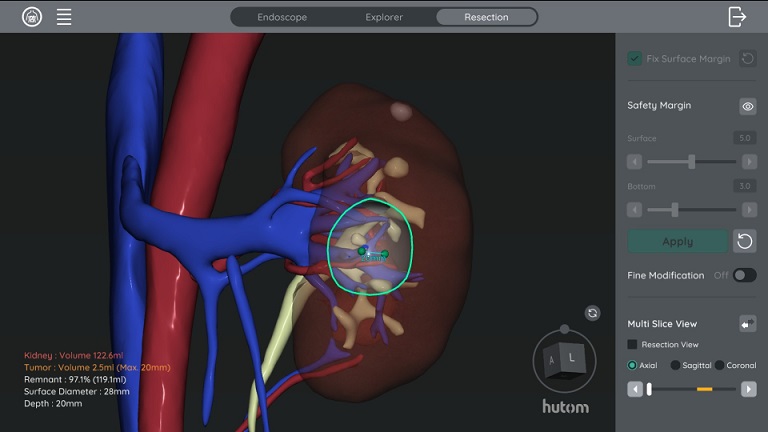Select the Sagittal radio button
This screenshot has height=432, width=768.
pyautogui.click(x=675, y=366)
